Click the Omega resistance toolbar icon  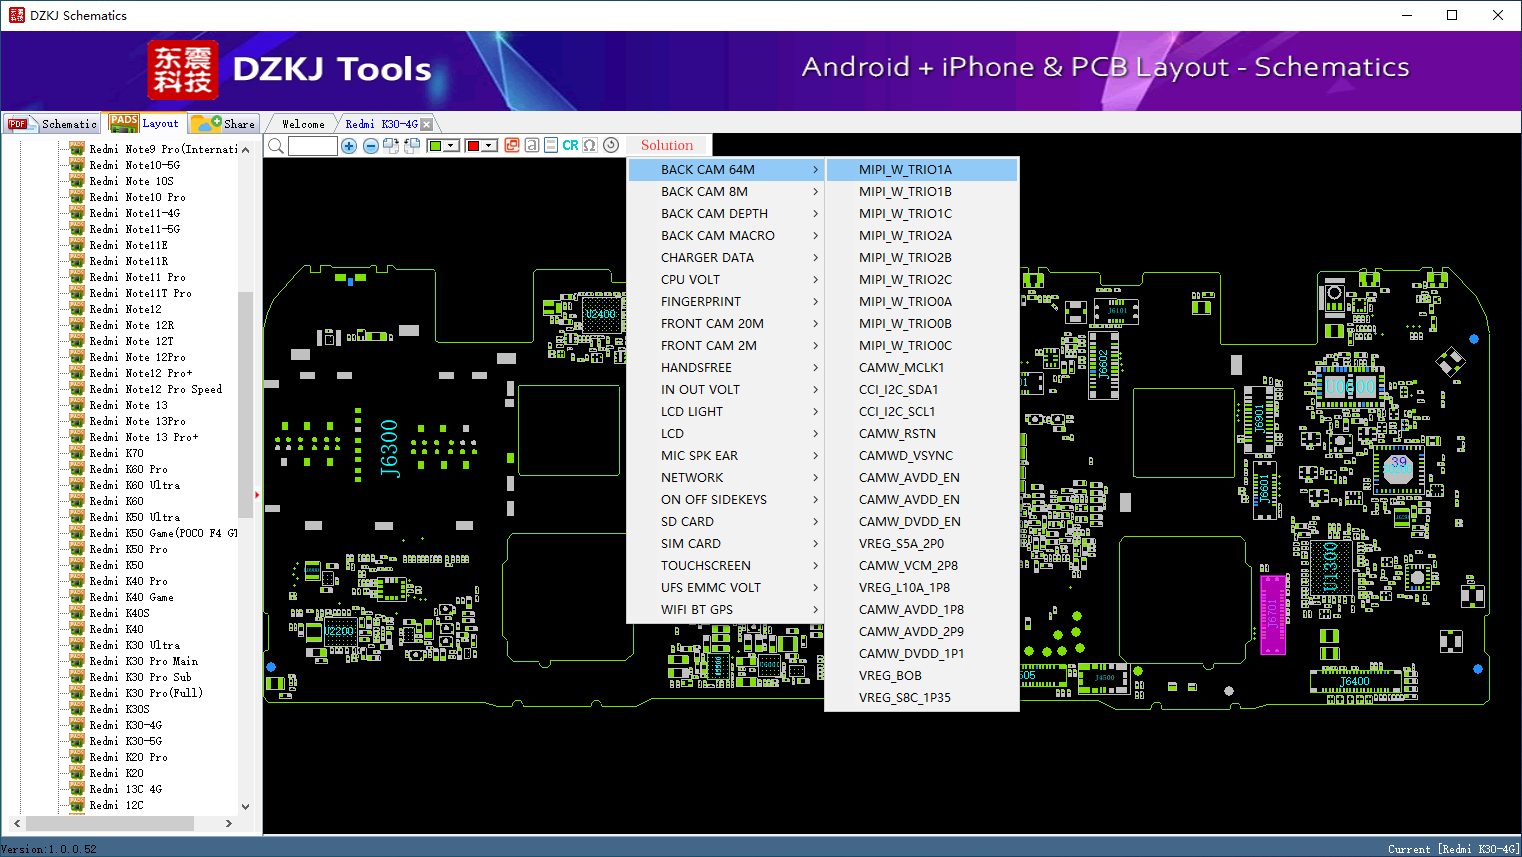point(590,145)
